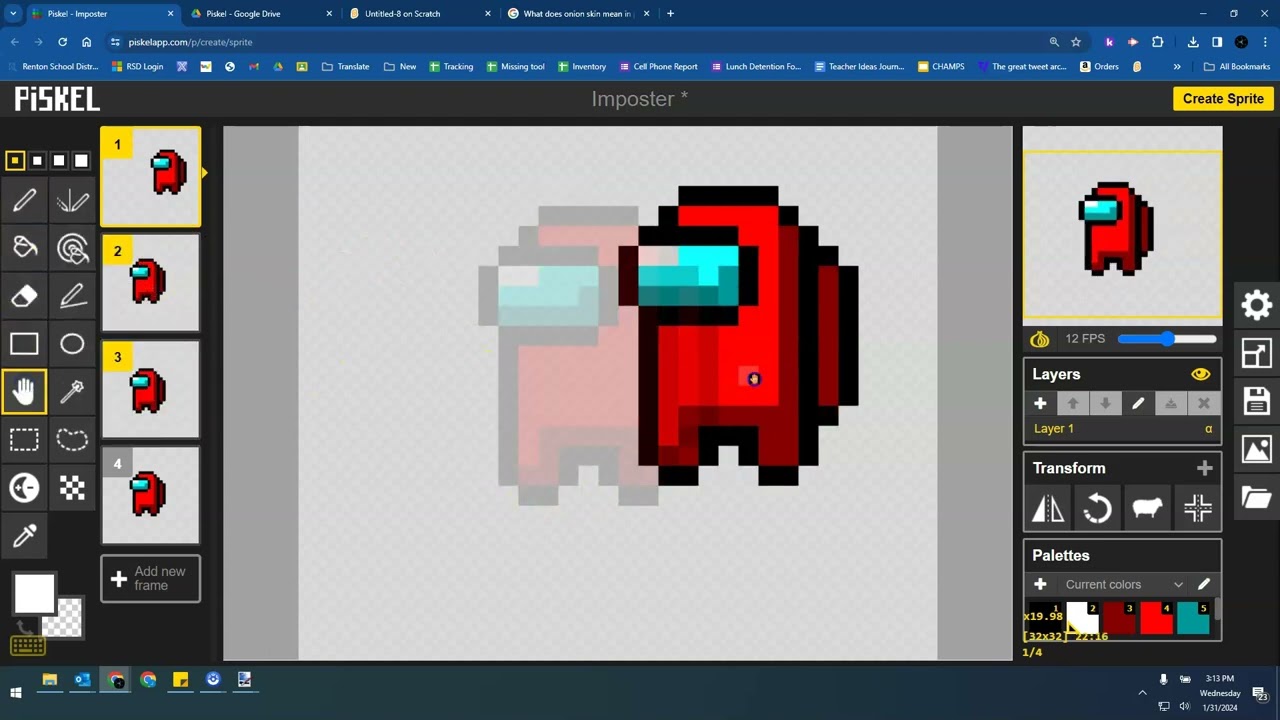Flip the sprite with the Transform flip icon

pos(1048,509)
